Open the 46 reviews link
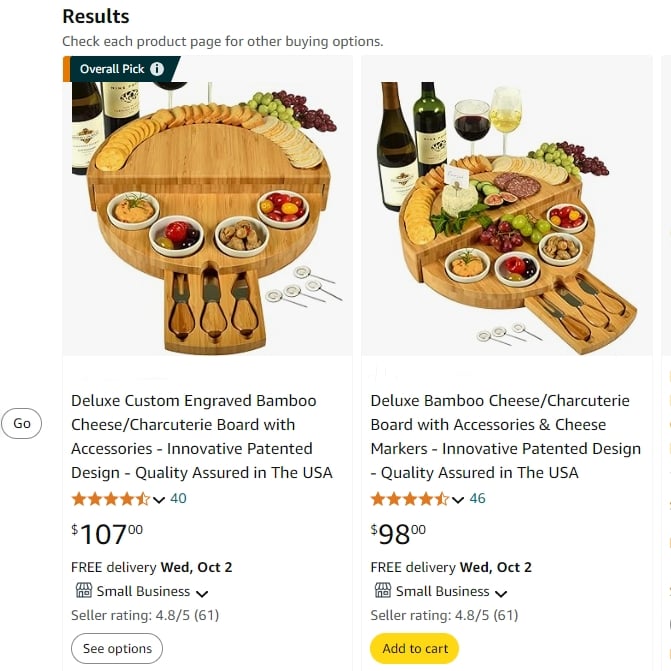Image resolution: width=671 pixels, height=671 pixels. pyautogui.click(x=478, y=498)
